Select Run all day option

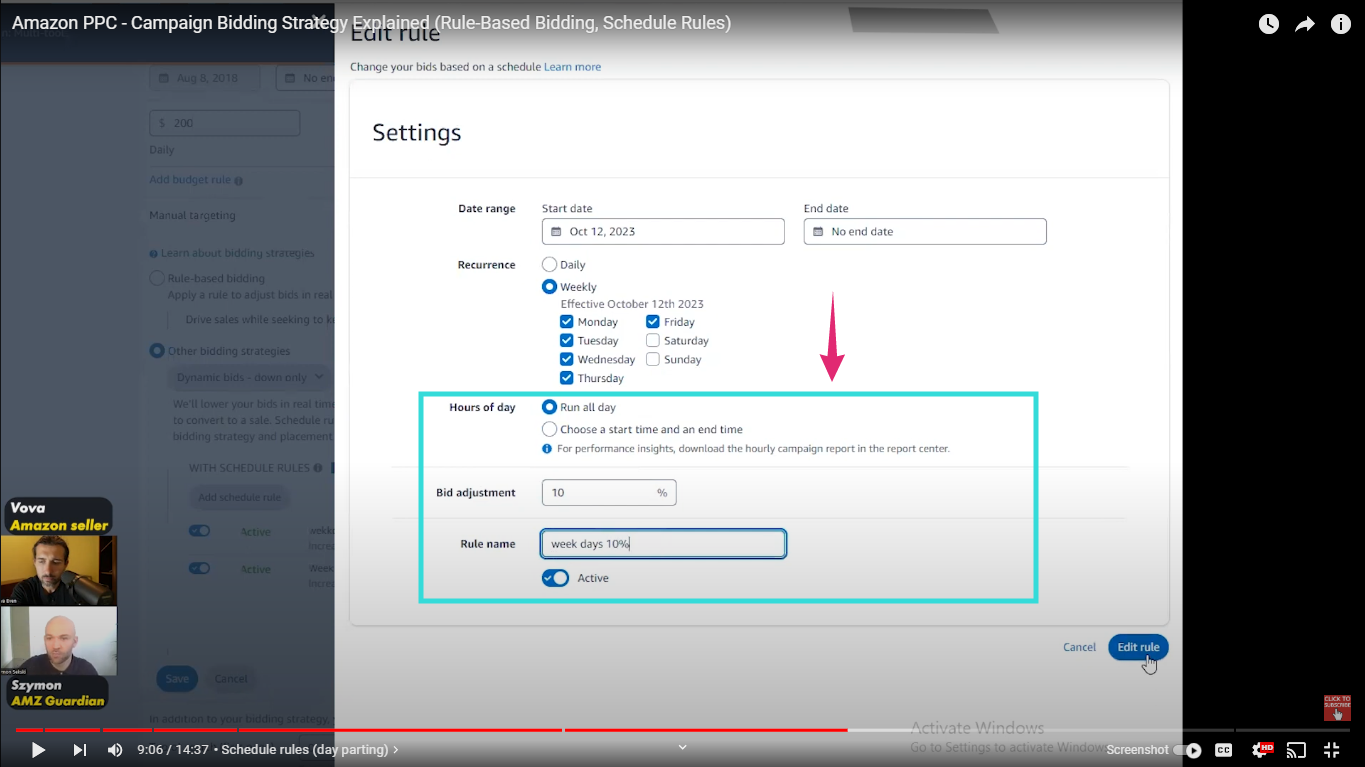[x=549, y=407]
